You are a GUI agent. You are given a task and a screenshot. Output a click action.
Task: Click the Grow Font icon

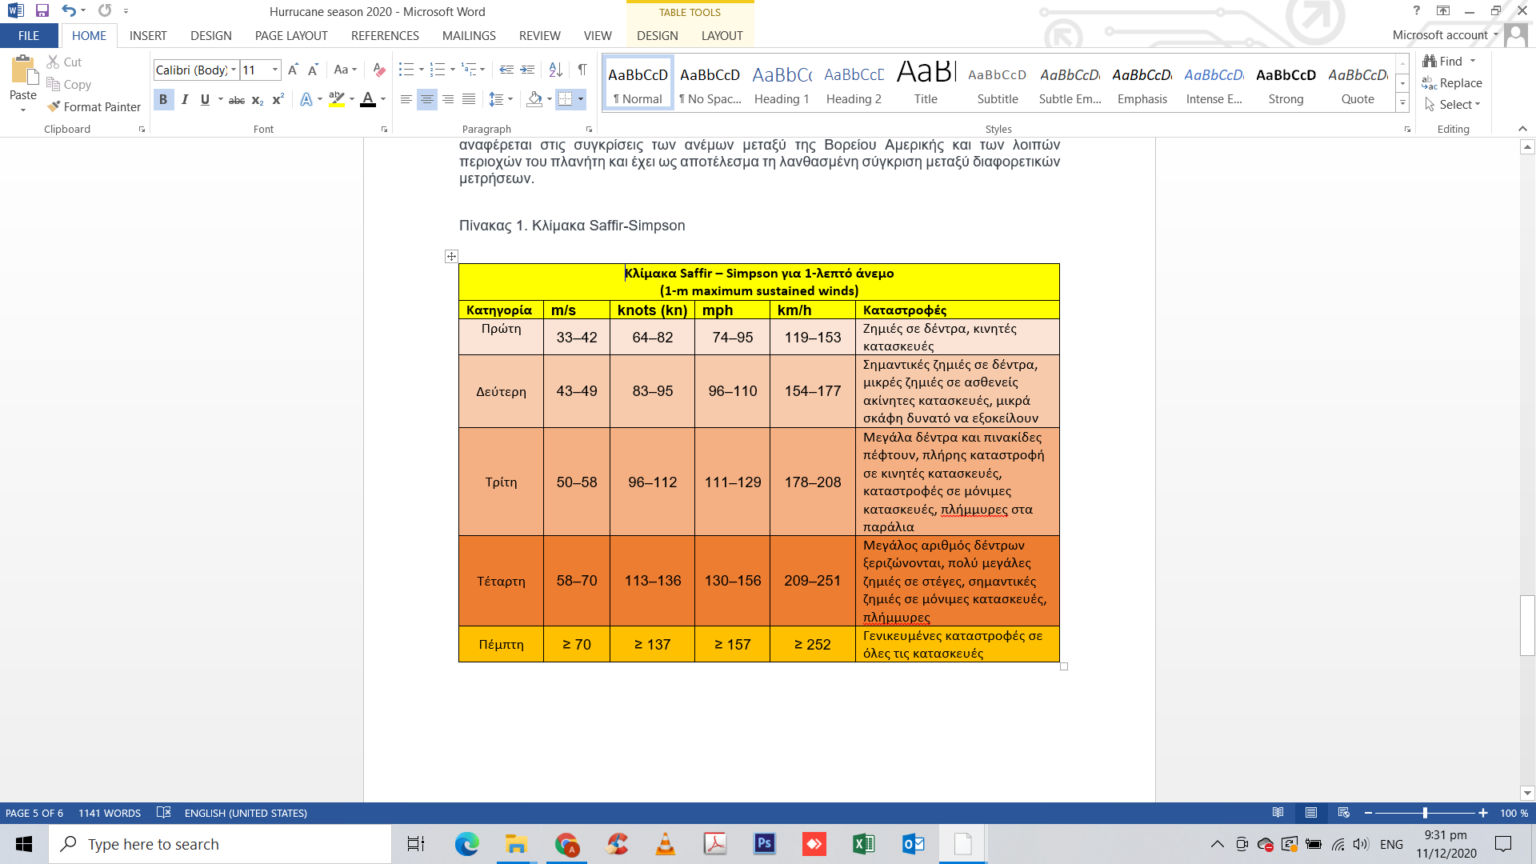point(293,70)
